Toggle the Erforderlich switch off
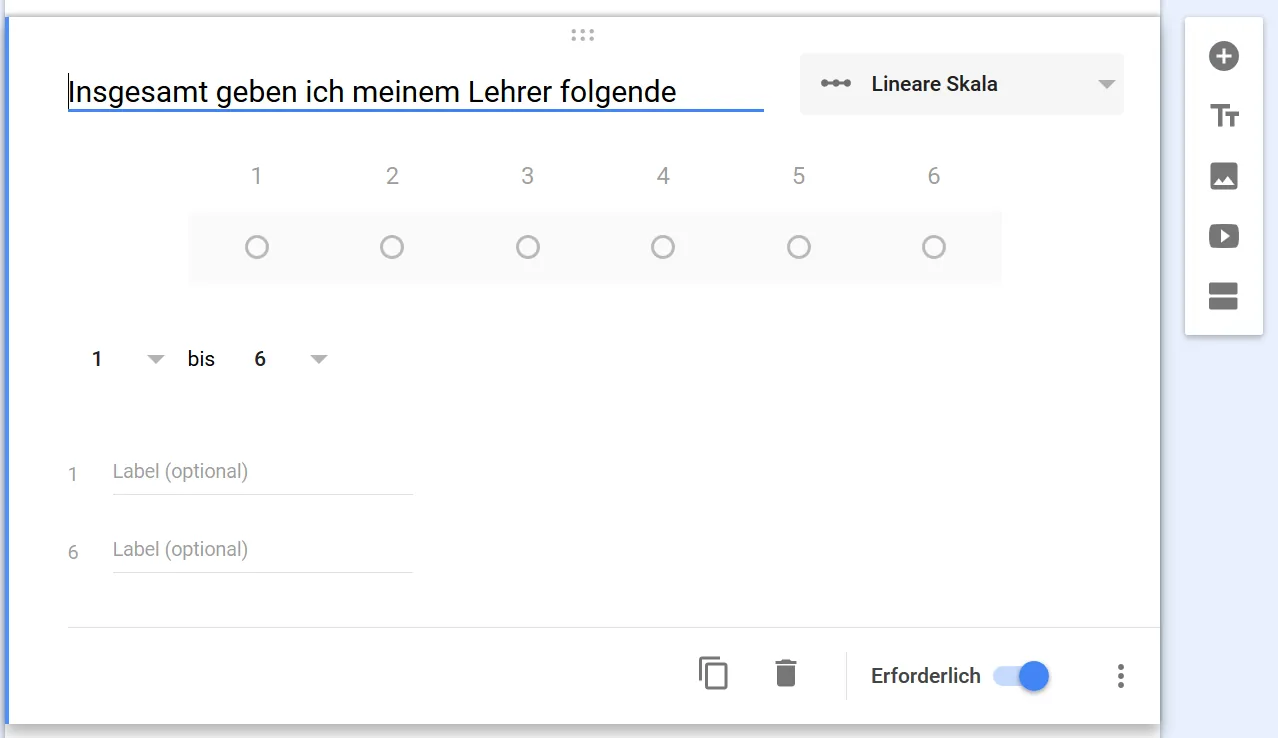 (1021, 676)
